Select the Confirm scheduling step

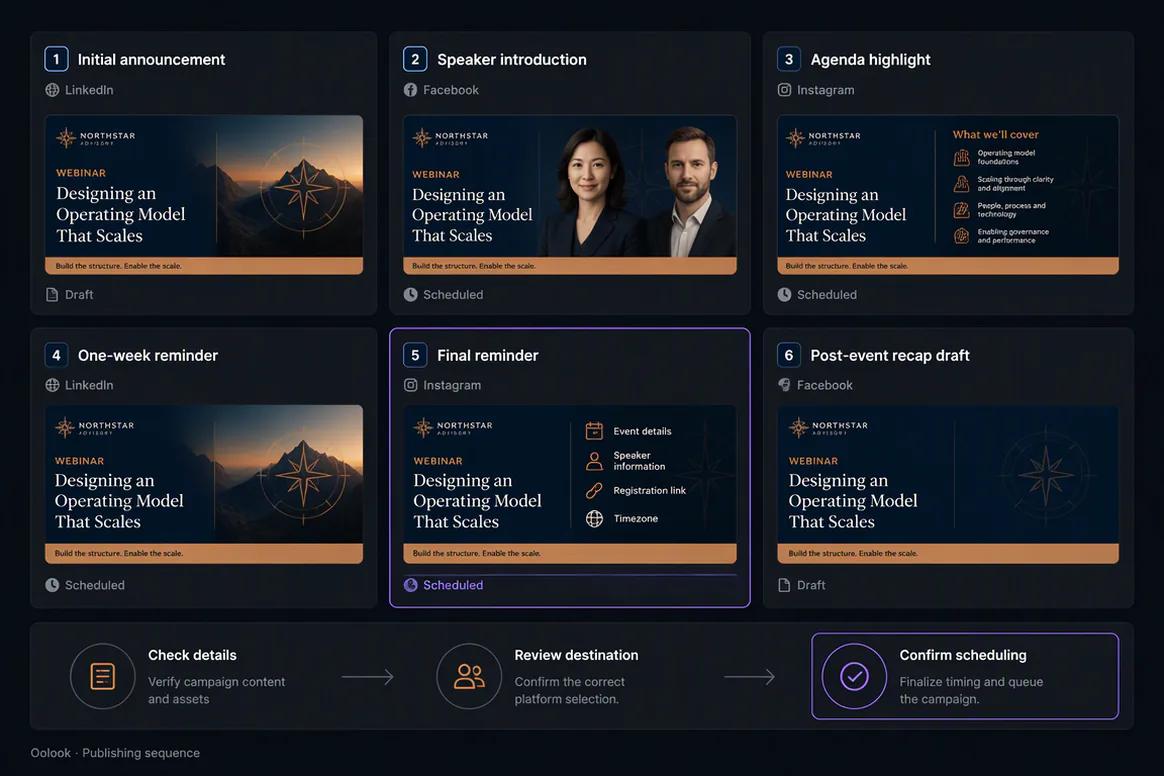[x=965, y=676]
